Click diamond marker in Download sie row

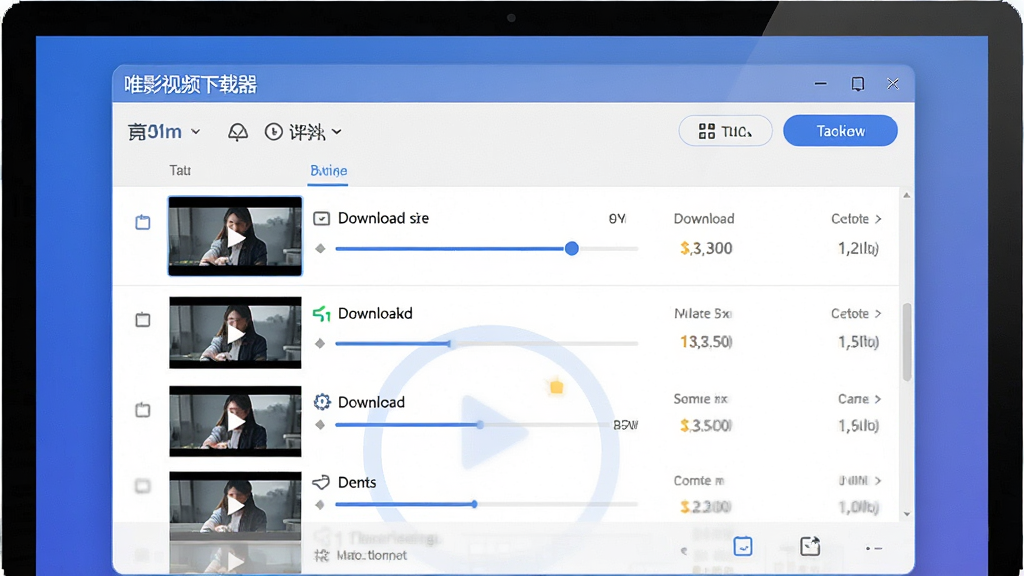click(320, 248)
